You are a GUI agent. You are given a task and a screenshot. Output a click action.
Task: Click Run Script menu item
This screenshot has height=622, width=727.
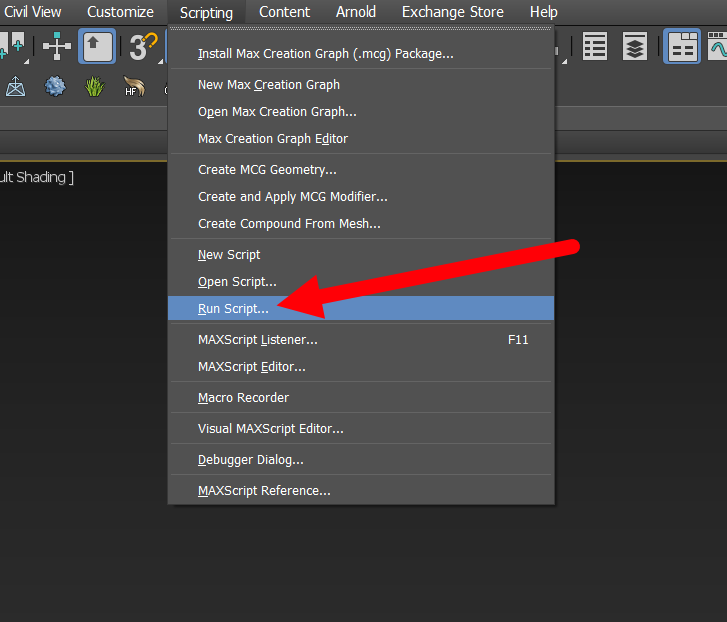(361, 308)
